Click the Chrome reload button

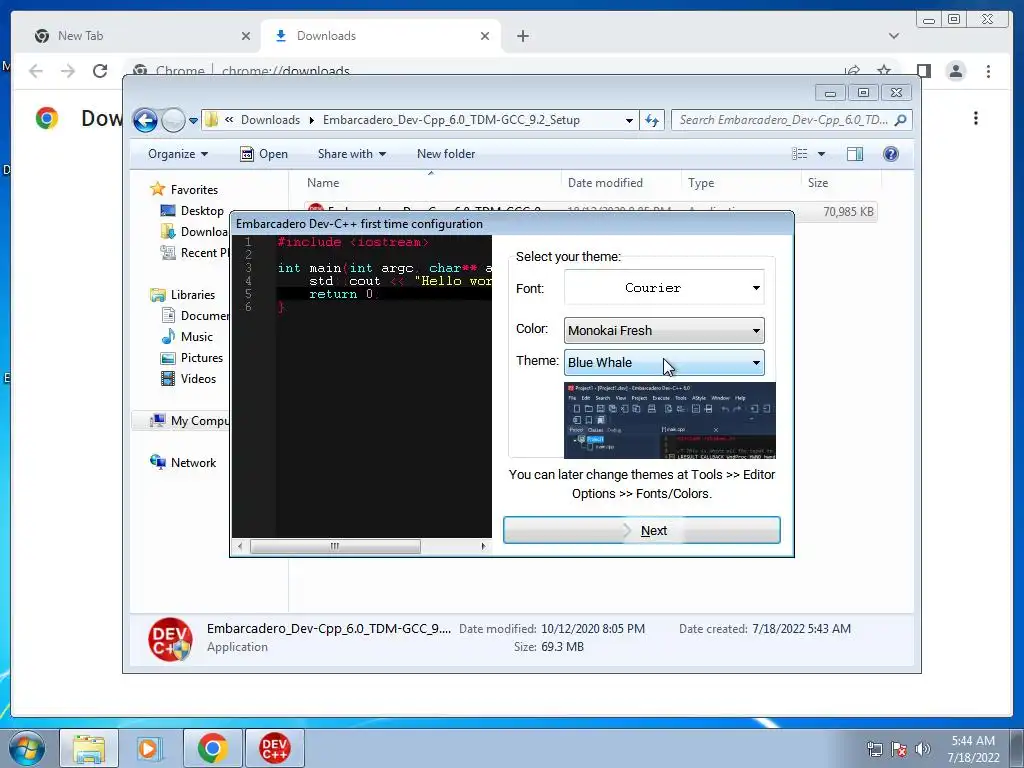coord(100,71)
